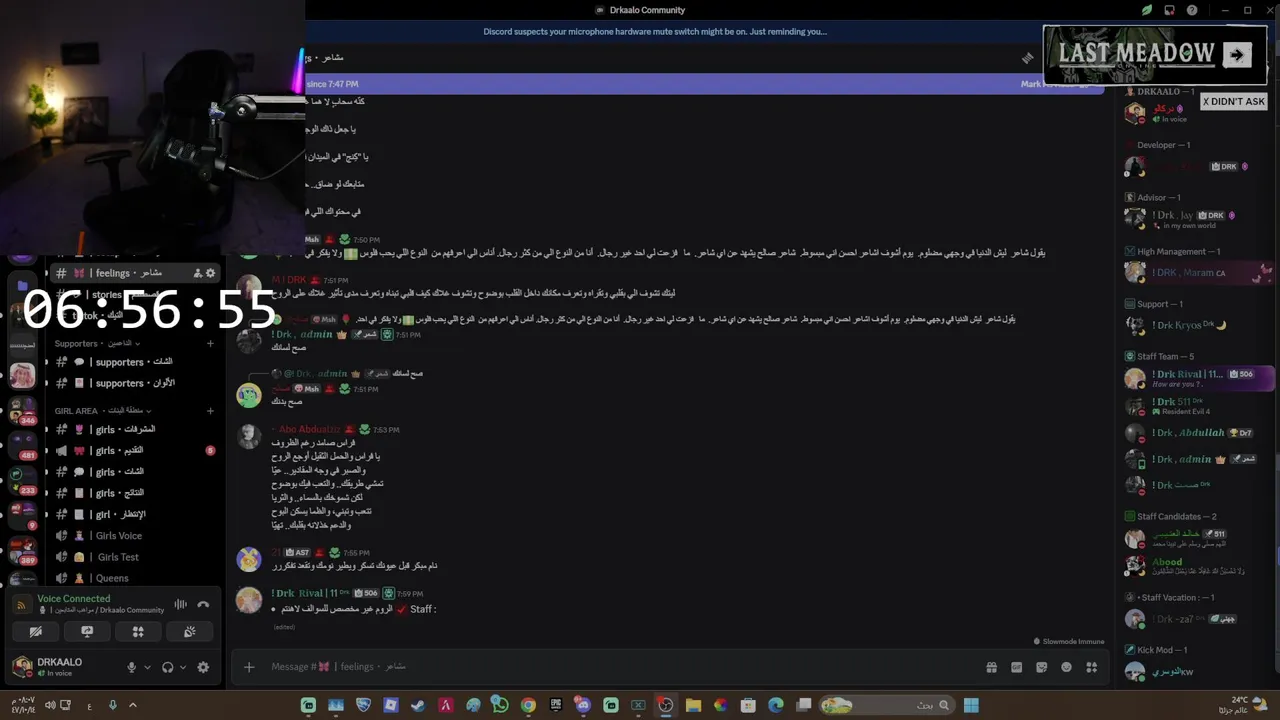Open the GIF picker
1280x720 pixels.
click(1016, 667)
